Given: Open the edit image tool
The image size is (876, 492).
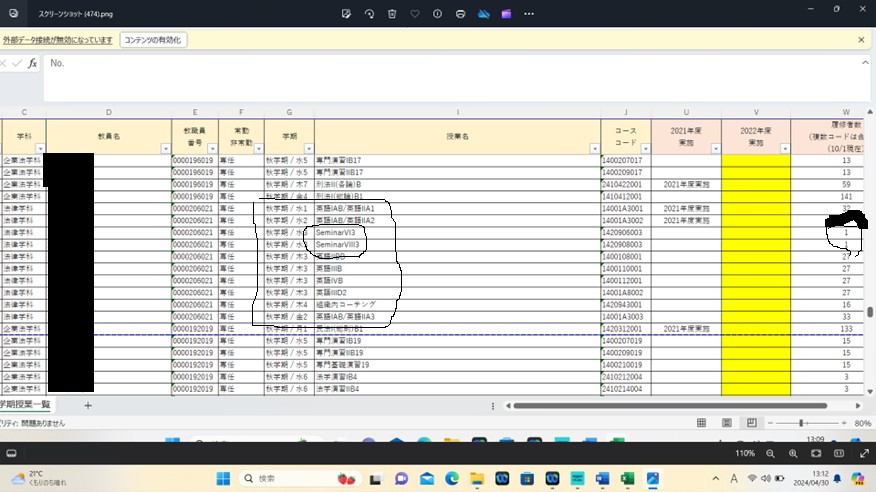Looking at the screenshot, I should (346, 14).
